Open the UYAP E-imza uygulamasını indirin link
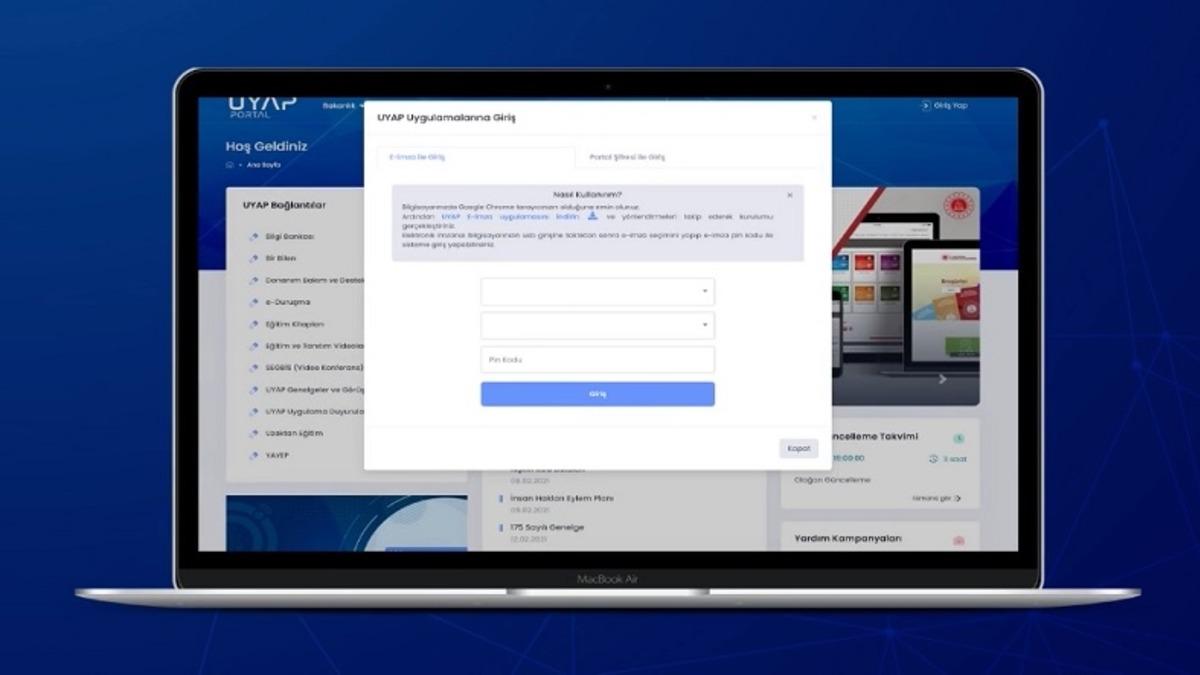Image resolution: width=1200 pixels, height=675 pixels. tap(510, 216)
